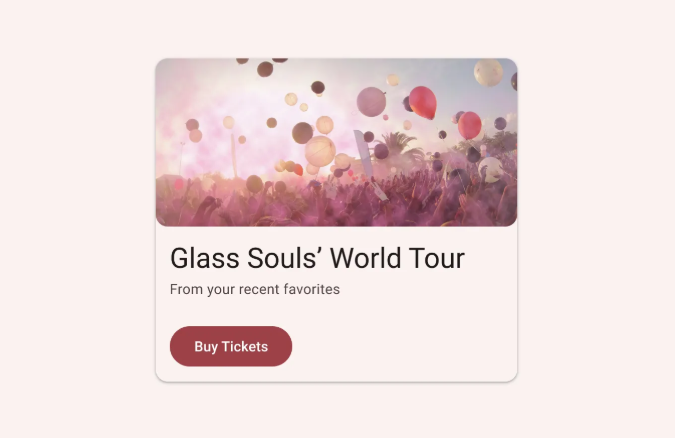The width and height of the screenshot is (675, 438).
Task: Click the largest red balloon in the photo
Action: 423,103
